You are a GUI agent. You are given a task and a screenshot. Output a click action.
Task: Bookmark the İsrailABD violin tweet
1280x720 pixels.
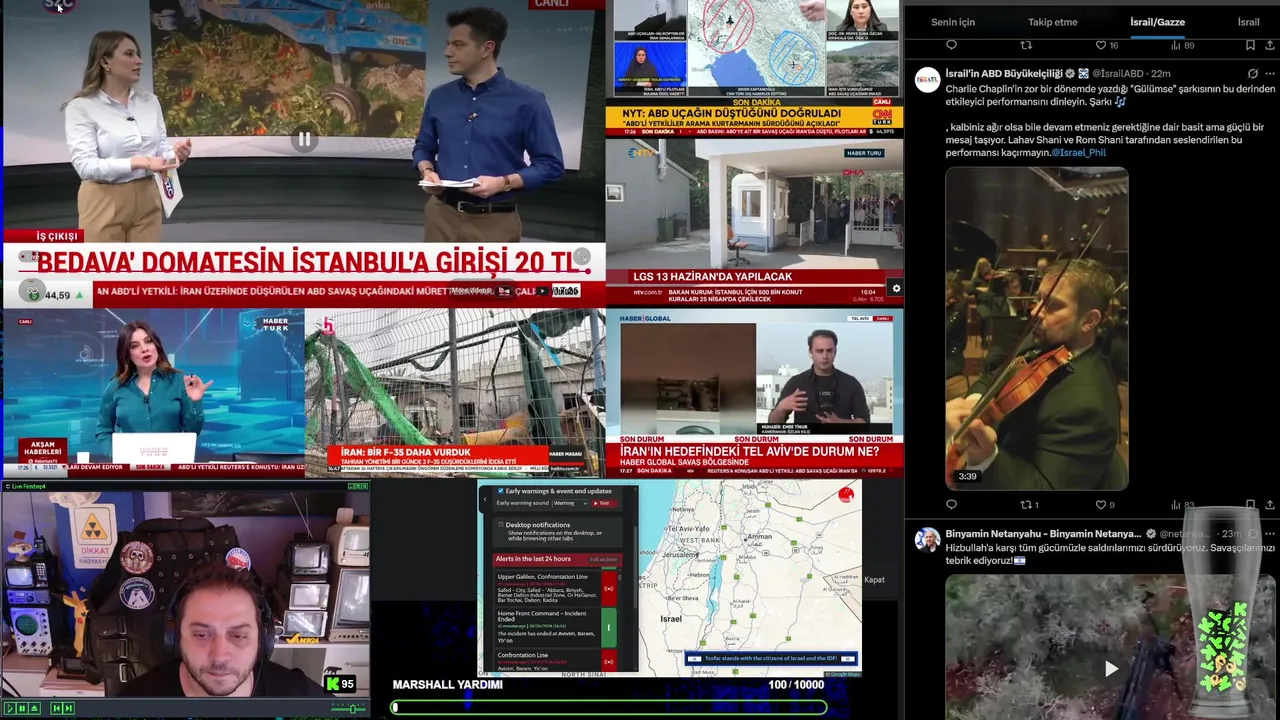click(x=1250, y=505)
